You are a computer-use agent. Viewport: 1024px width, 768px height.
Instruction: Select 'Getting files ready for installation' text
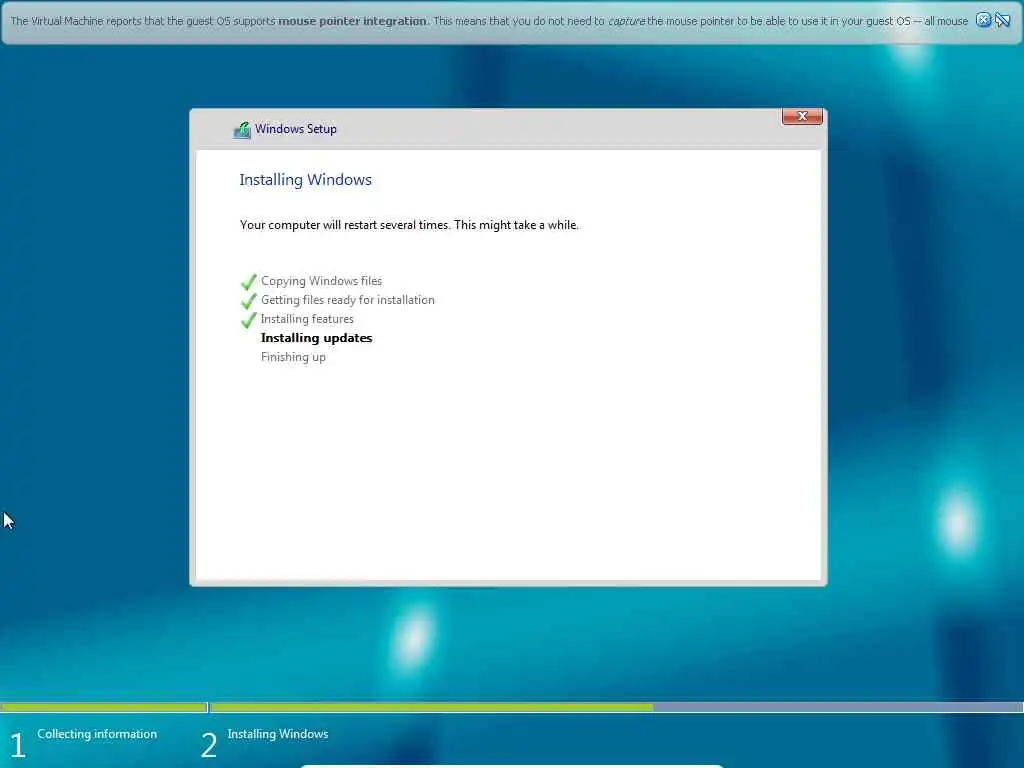(x=347, y=300)
